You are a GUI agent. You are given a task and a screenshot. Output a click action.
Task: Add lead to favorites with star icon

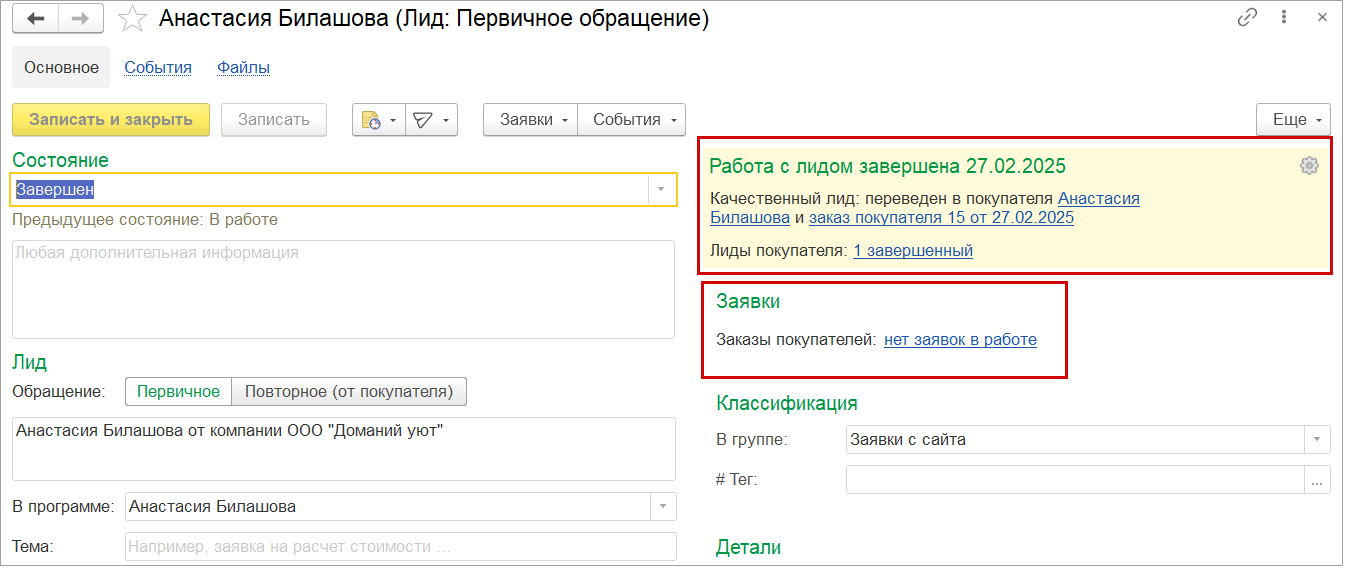click(x=132, y=19)
